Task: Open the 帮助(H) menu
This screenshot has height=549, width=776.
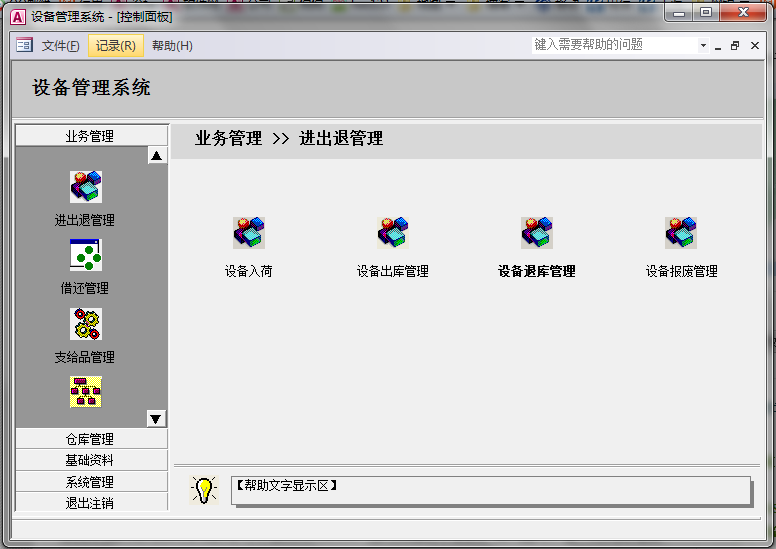Action: (x=172, y=46)
